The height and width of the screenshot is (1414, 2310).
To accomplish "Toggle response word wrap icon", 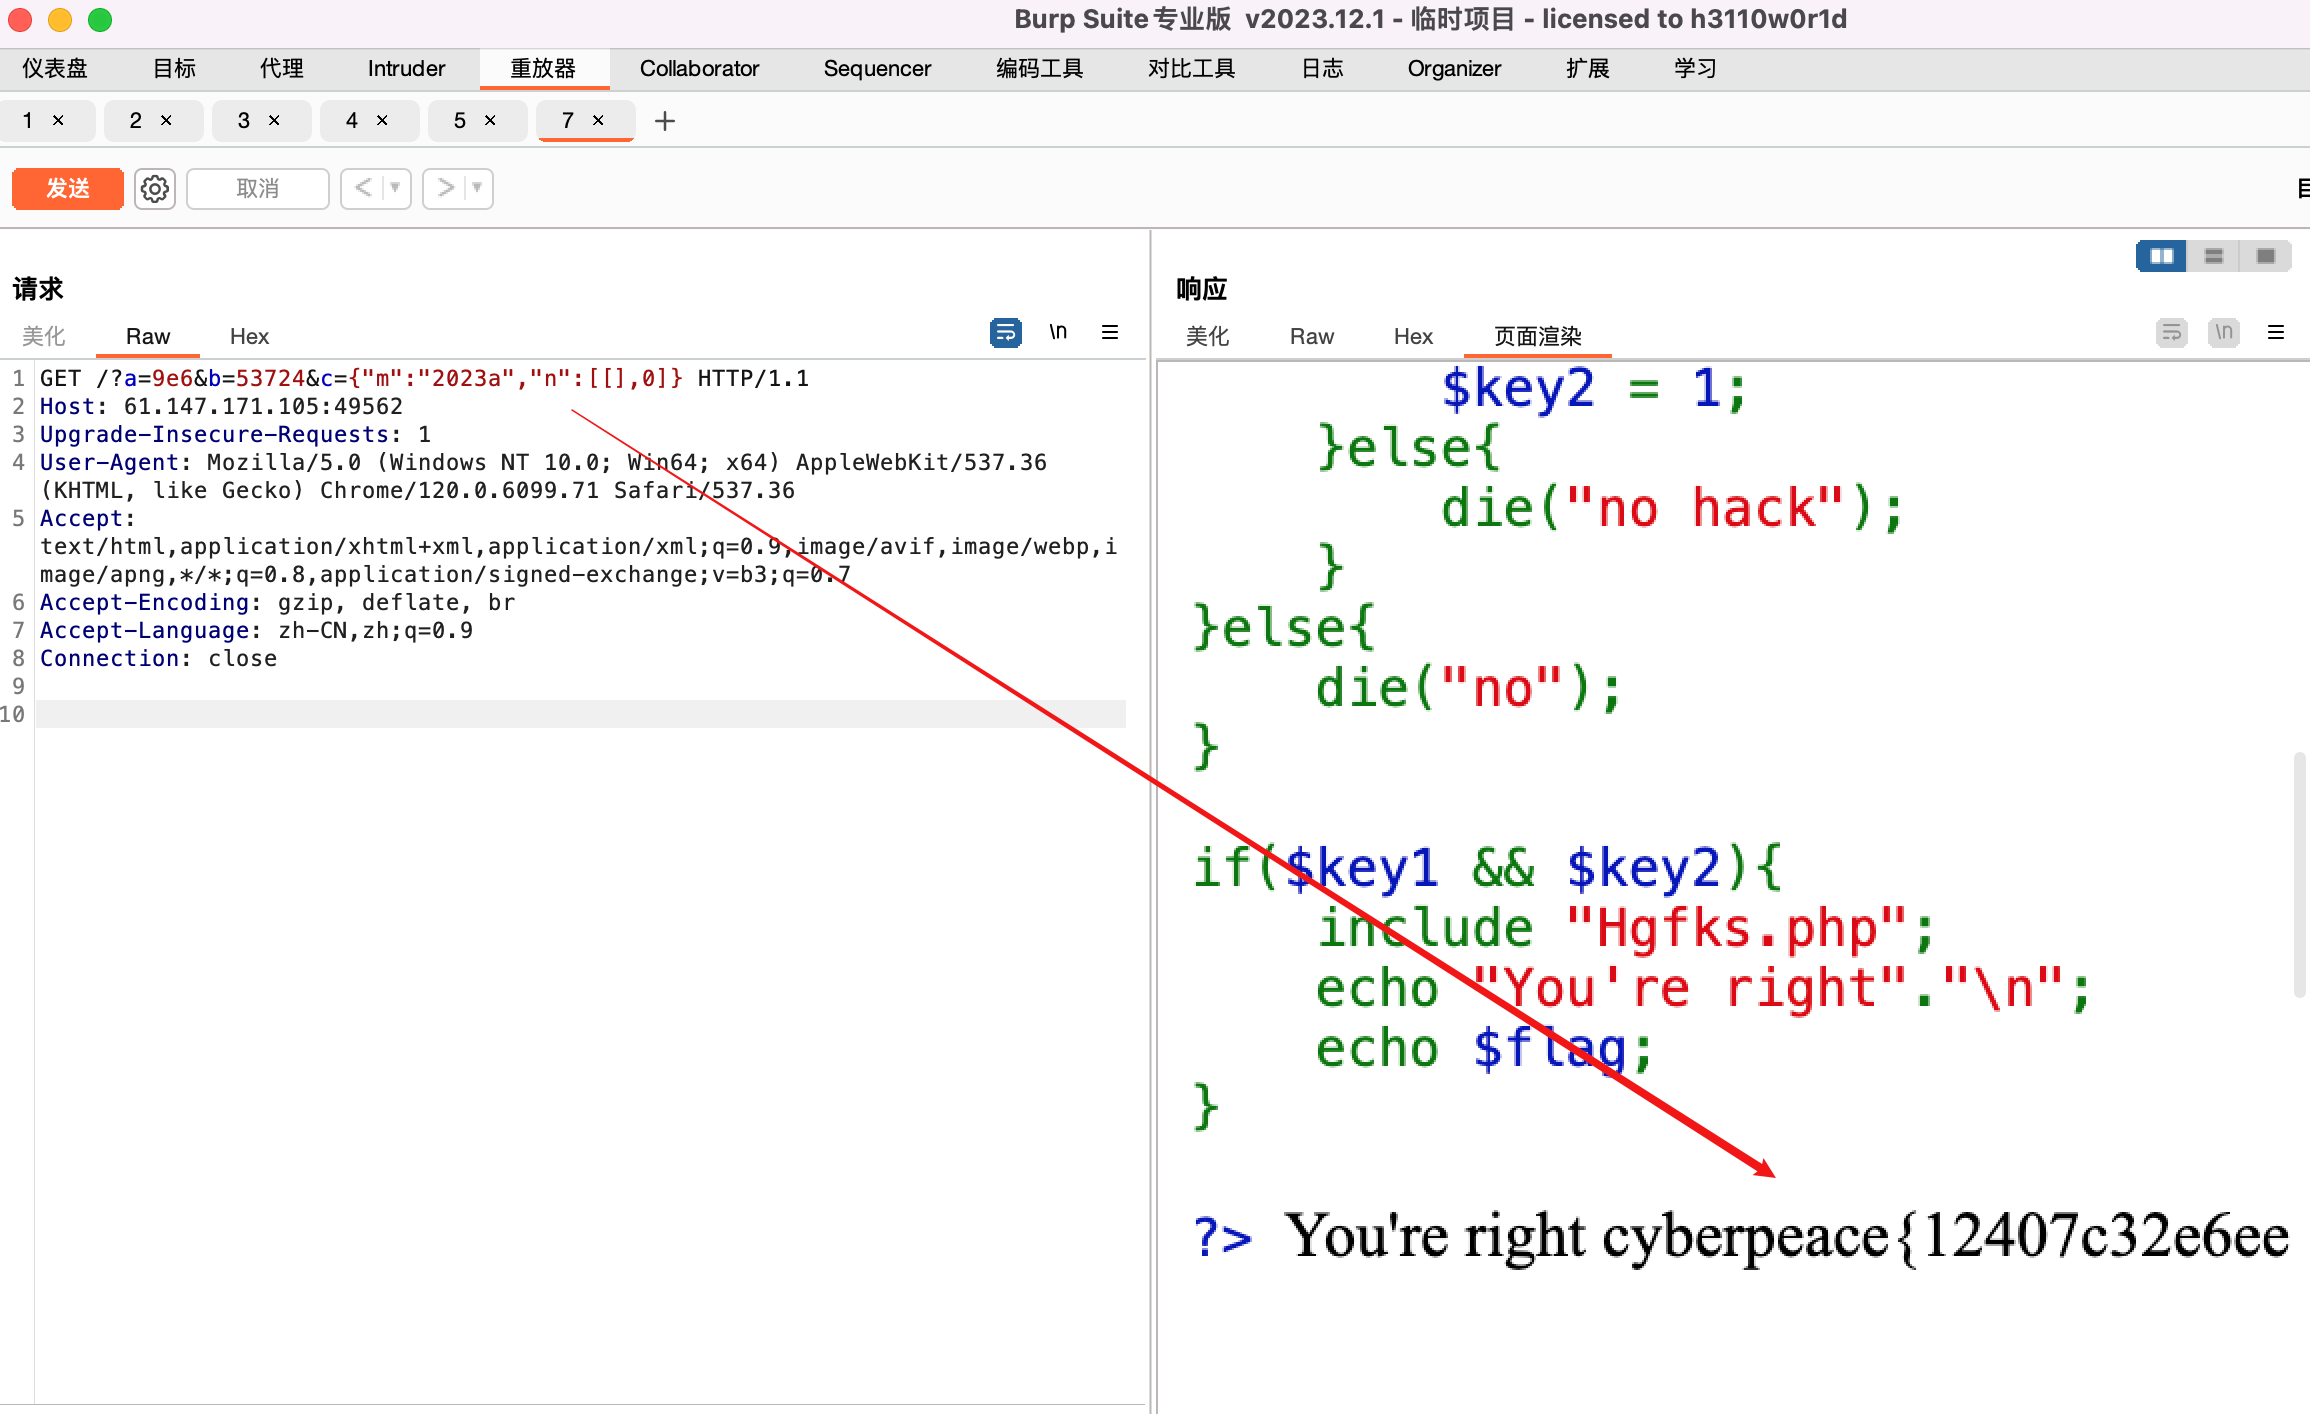I will pos(2171,332).
